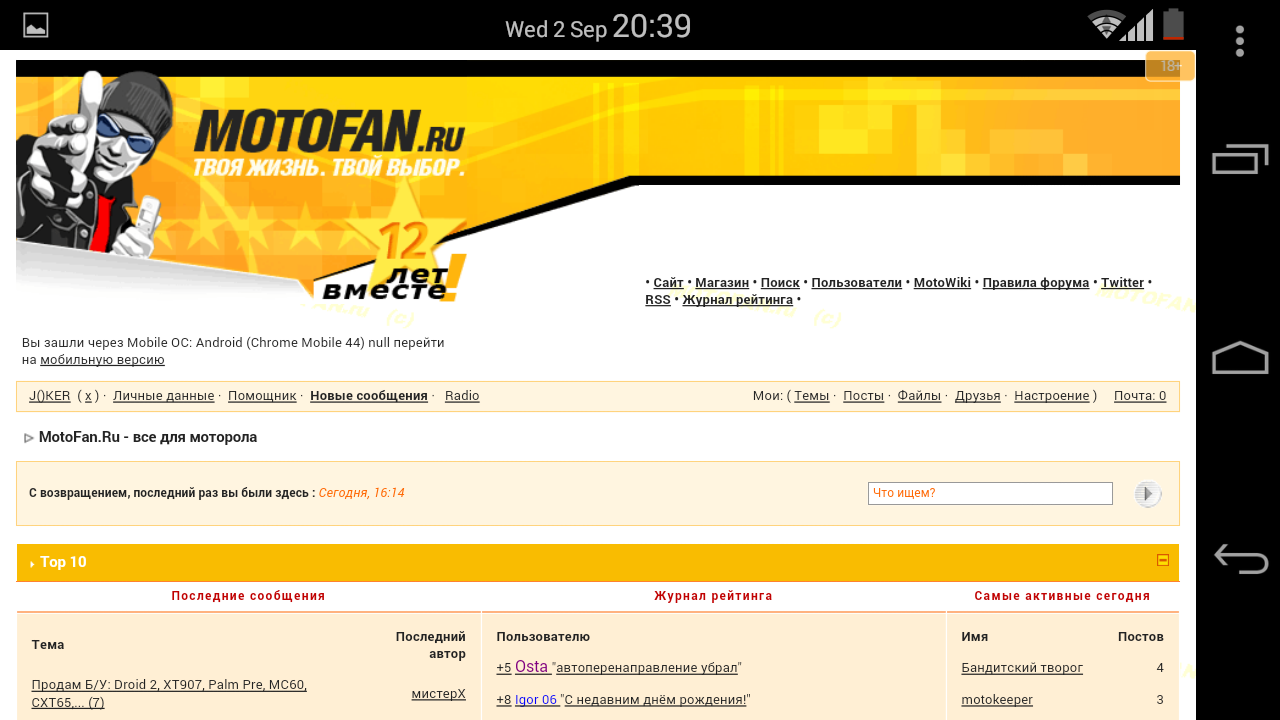Viewport: 1280px width, 720px height.
Task: Open Новые сообщения menu item
Action: coord(369,396)
